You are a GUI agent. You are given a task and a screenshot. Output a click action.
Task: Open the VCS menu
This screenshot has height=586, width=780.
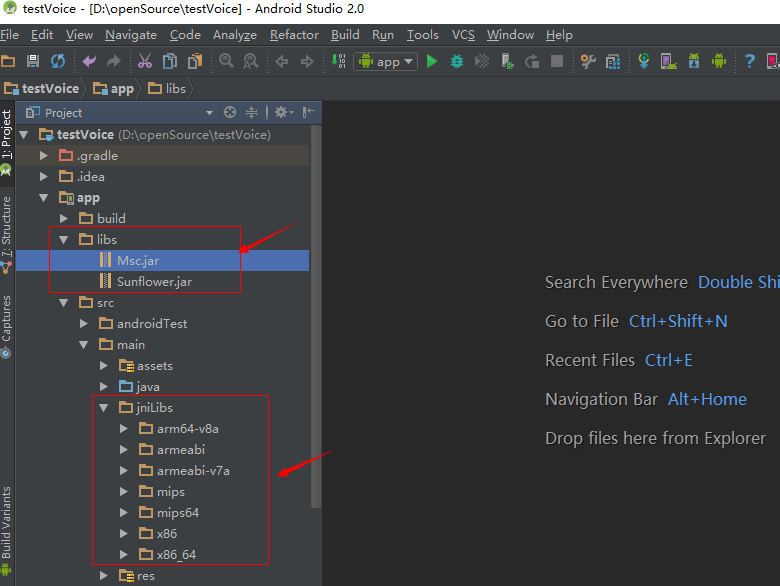coord(463,35)
